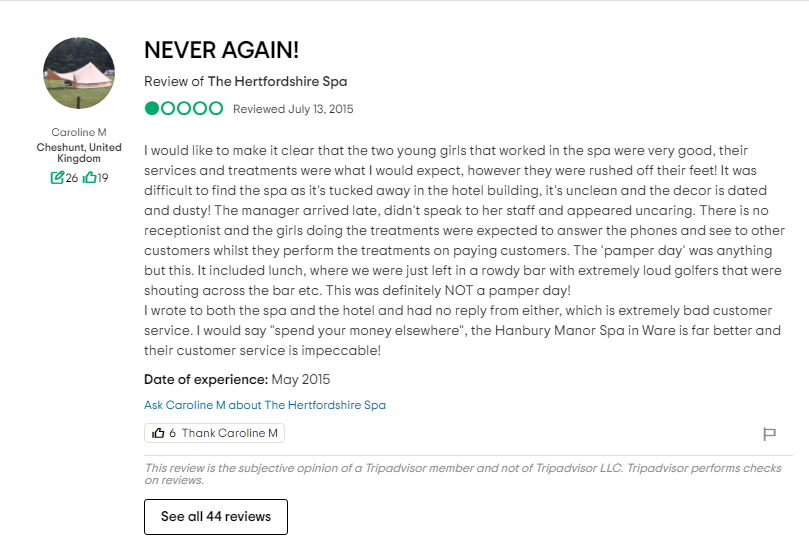Click the Caroline M username
This screenshot has height=555, width=809.
[x=79, y=132]
